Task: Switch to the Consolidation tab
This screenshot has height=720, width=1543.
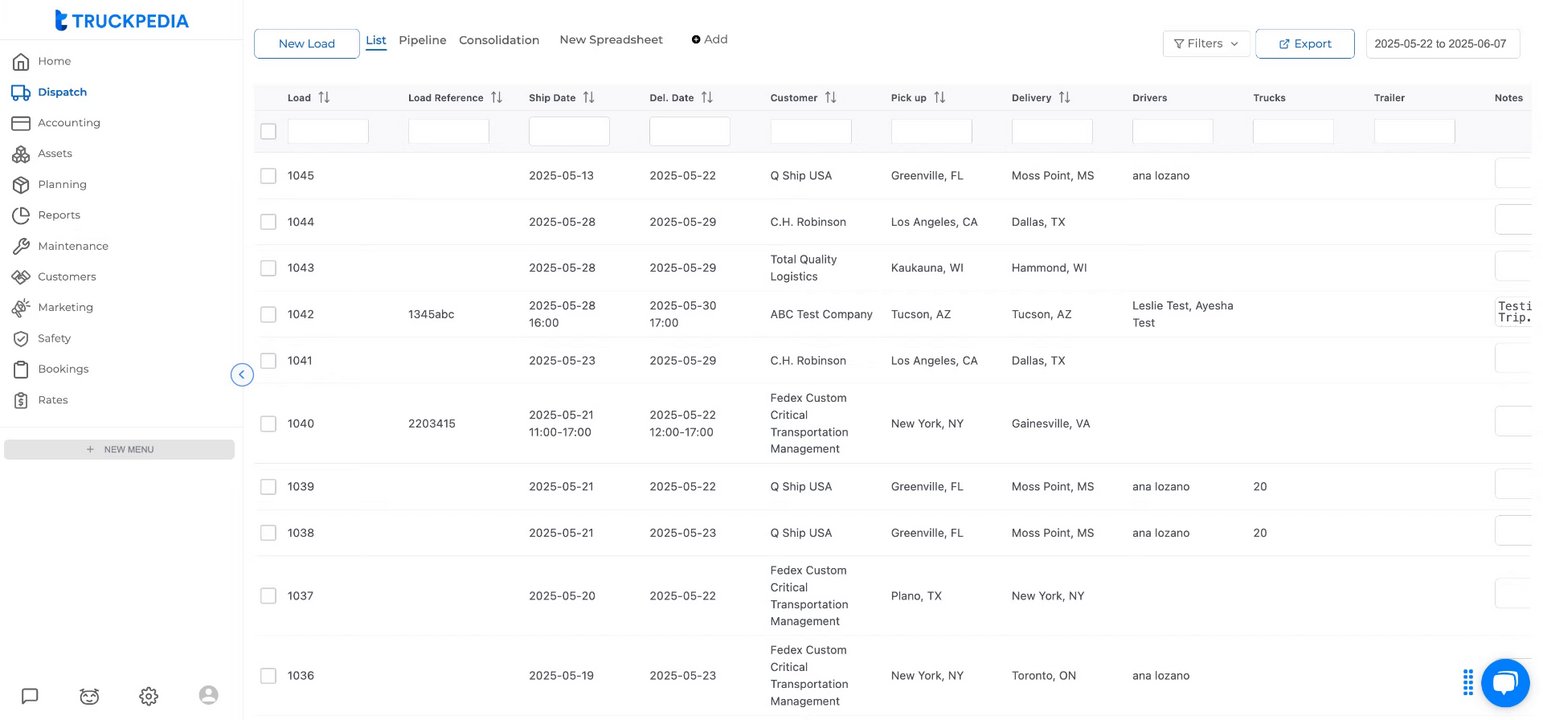Action: 499,40
